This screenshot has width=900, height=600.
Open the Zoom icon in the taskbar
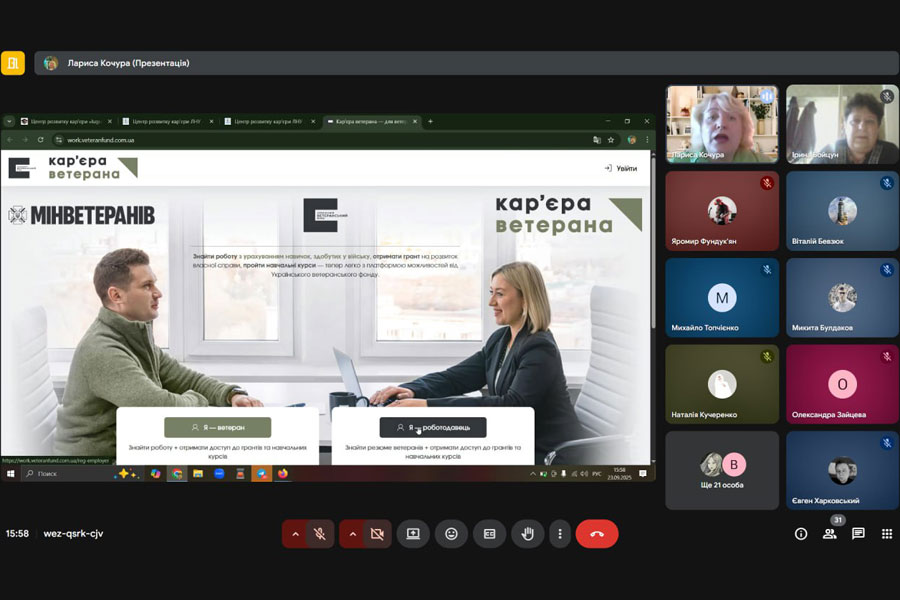pos(219,474)
